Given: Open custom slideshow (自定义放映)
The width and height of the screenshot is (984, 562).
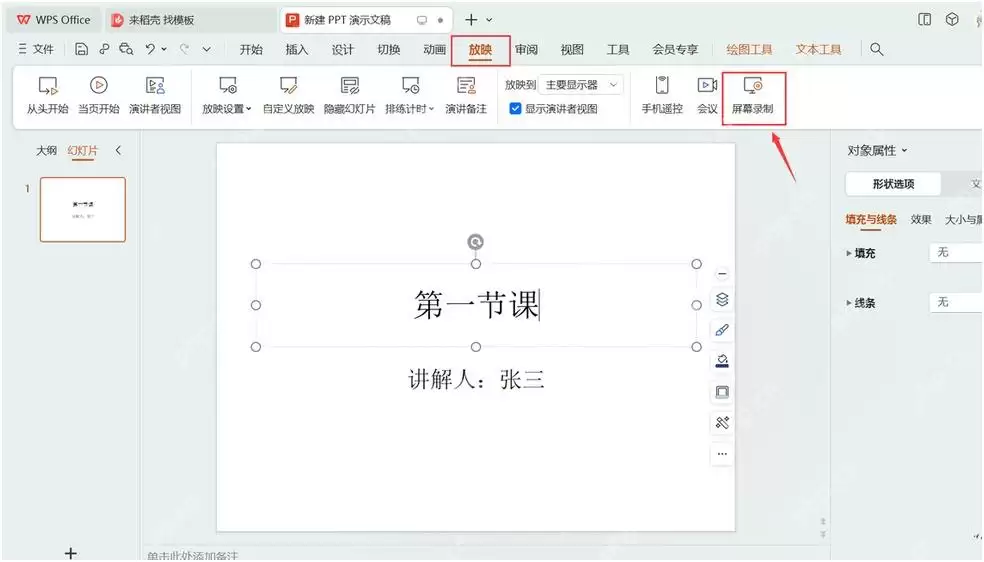Looking at the screenshot, I should [x=288, y=95].
